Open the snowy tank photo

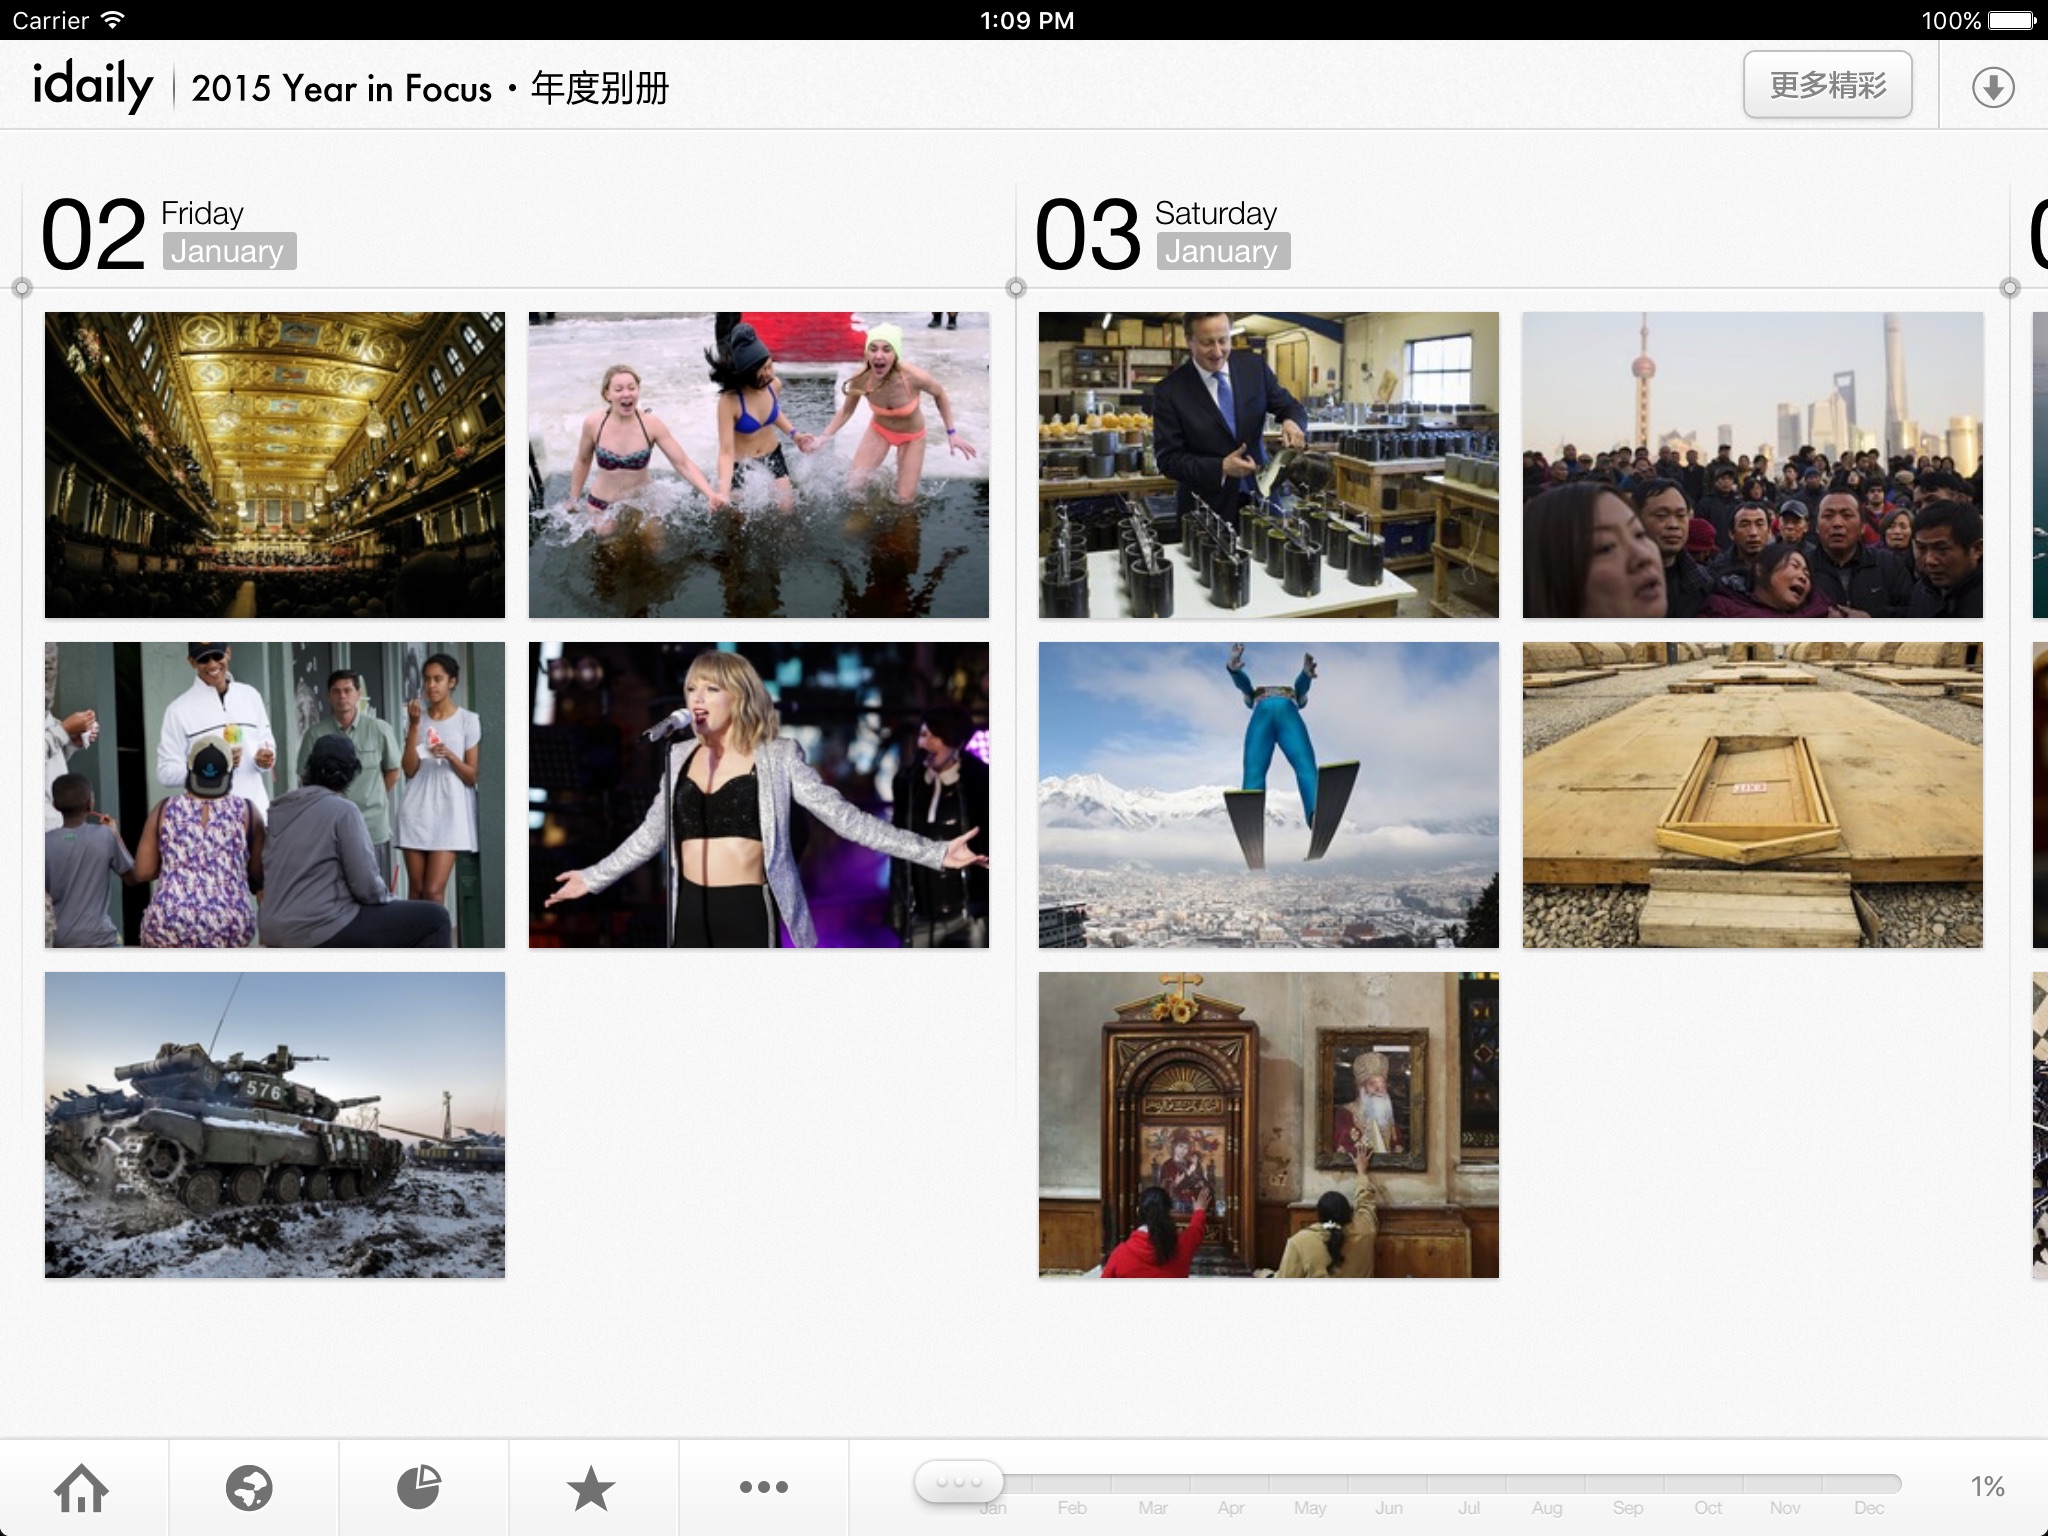point(275,1125)
